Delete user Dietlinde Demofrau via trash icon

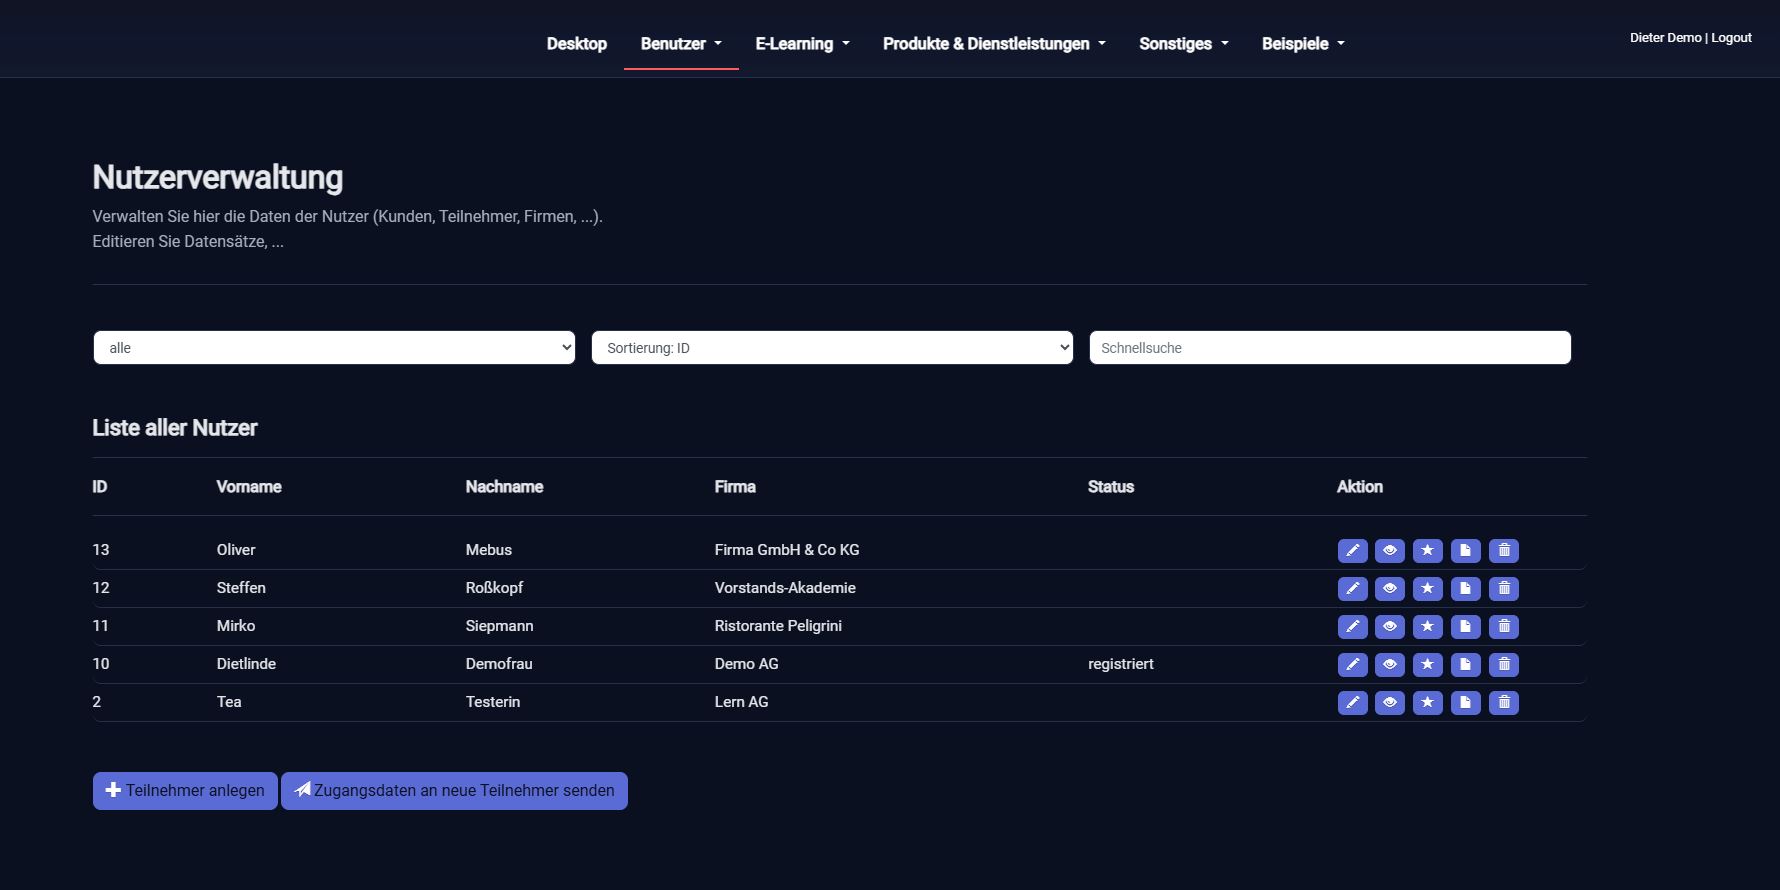(1503, 665)
